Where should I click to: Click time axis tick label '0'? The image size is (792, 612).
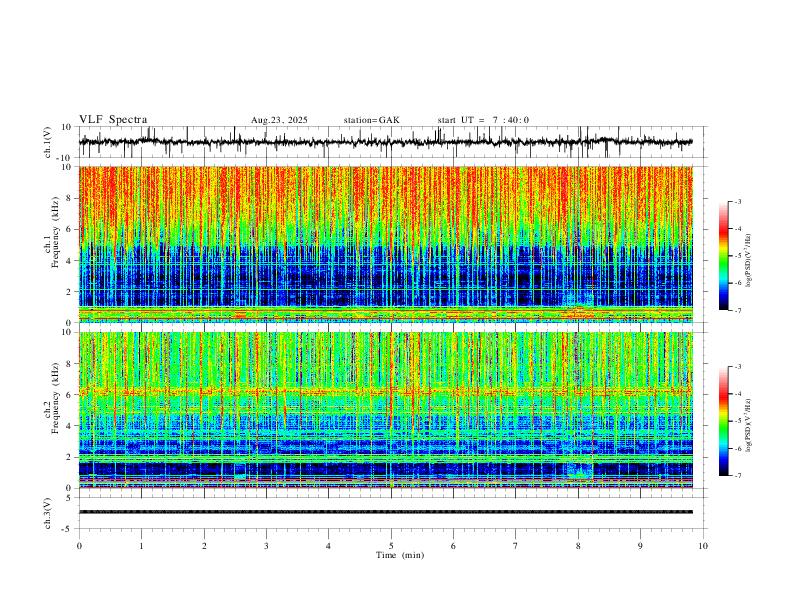click(79, 546)
